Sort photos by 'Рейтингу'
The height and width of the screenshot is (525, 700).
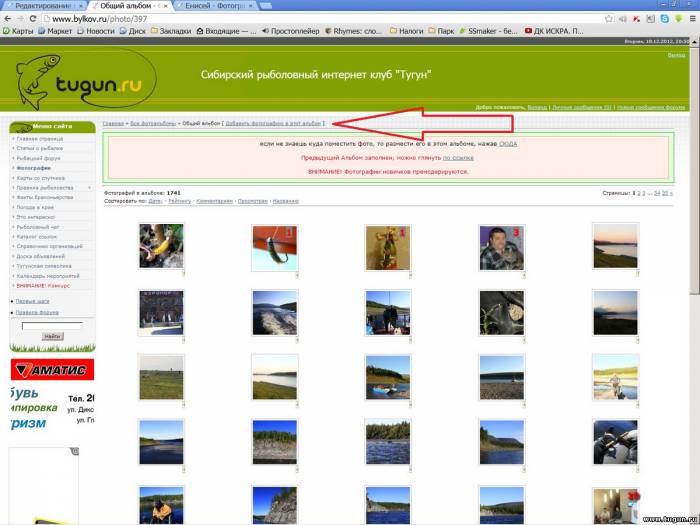tap(179, 201)
